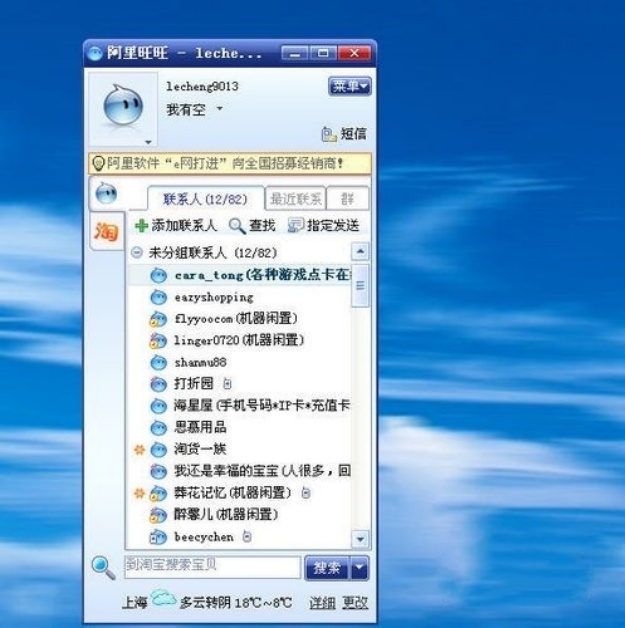The height and width of the screenshot is (628, 625).
Task: Select contact flyyoocom (机器闲置)
Action: (239, 319)
